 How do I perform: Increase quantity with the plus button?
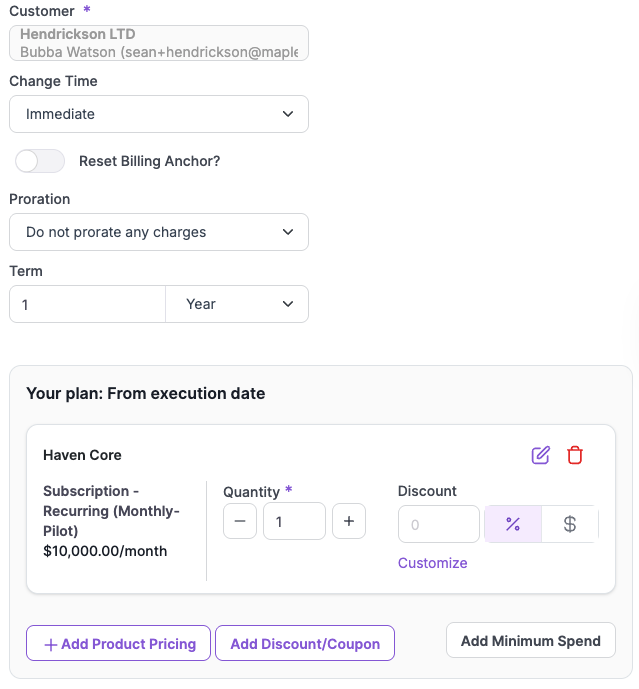click(x=348, y=521)
